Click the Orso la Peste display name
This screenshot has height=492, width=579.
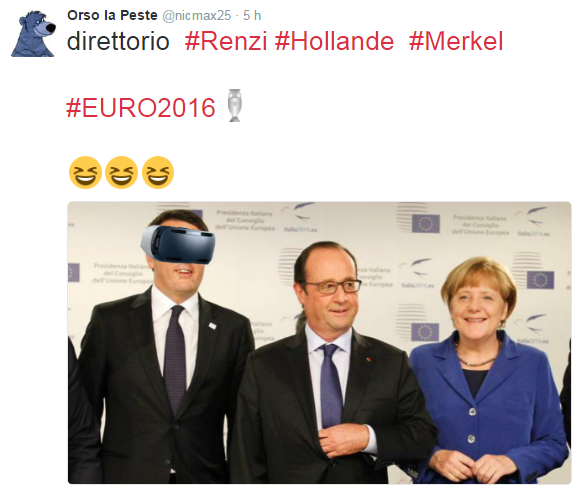click(112, 15)
